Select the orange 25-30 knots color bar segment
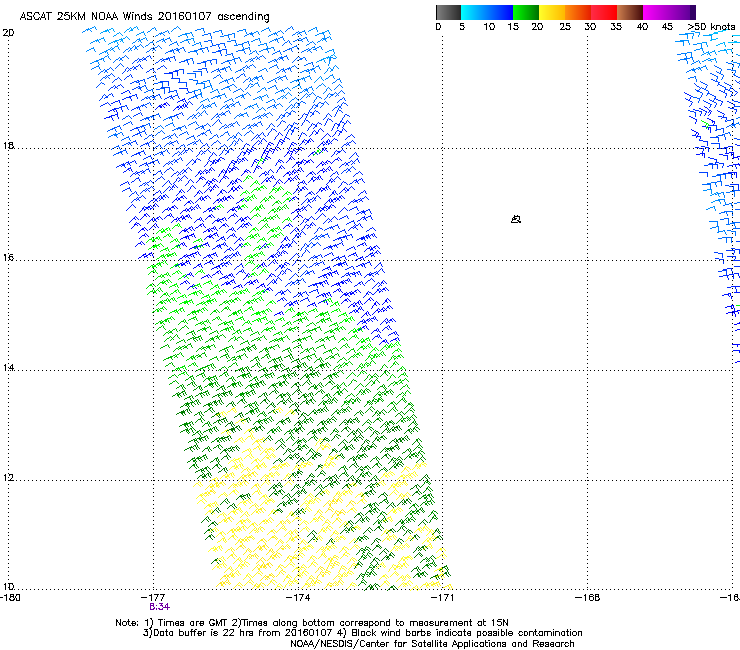This screenshot has height=650, width=740. coord(578,12)
